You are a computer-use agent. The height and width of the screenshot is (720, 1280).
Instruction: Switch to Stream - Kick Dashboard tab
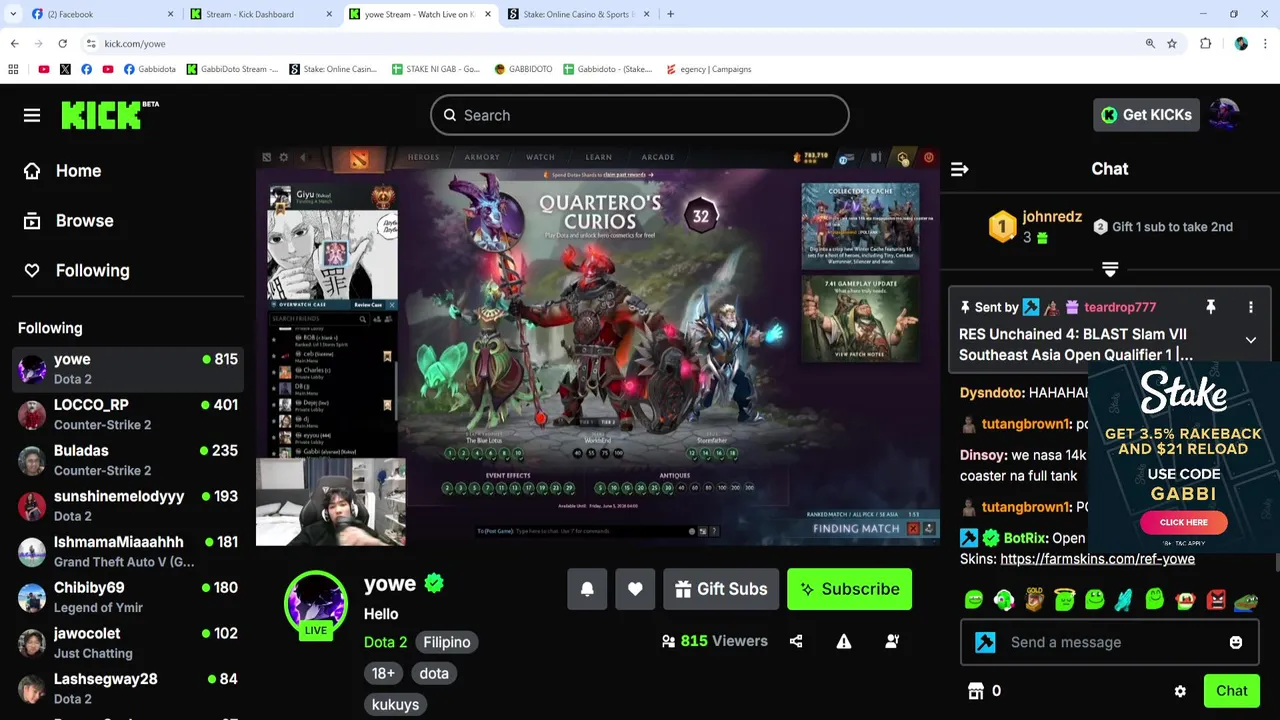(x=260, y=14)
